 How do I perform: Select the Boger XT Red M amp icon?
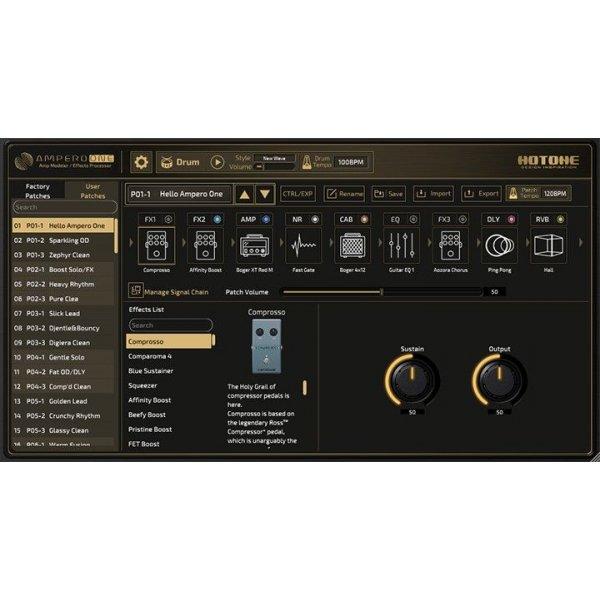coord(252,245)
